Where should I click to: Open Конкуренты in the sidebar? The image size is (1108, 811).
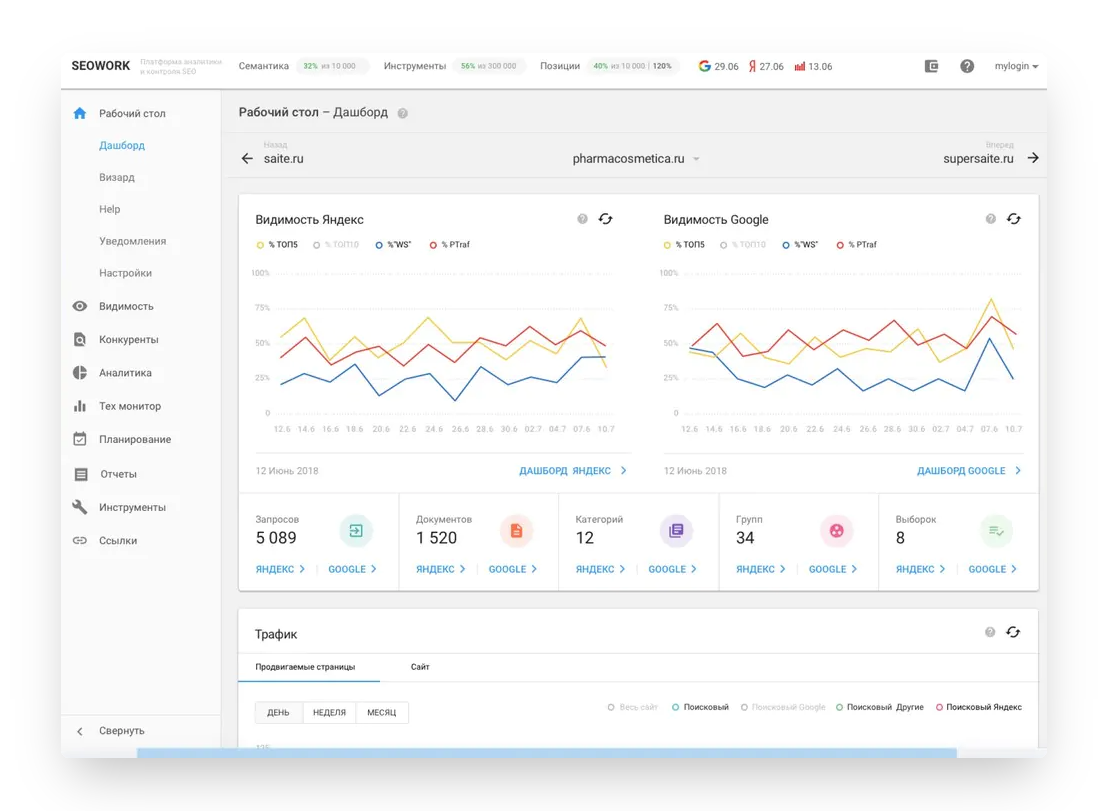[x=128, y=340]
